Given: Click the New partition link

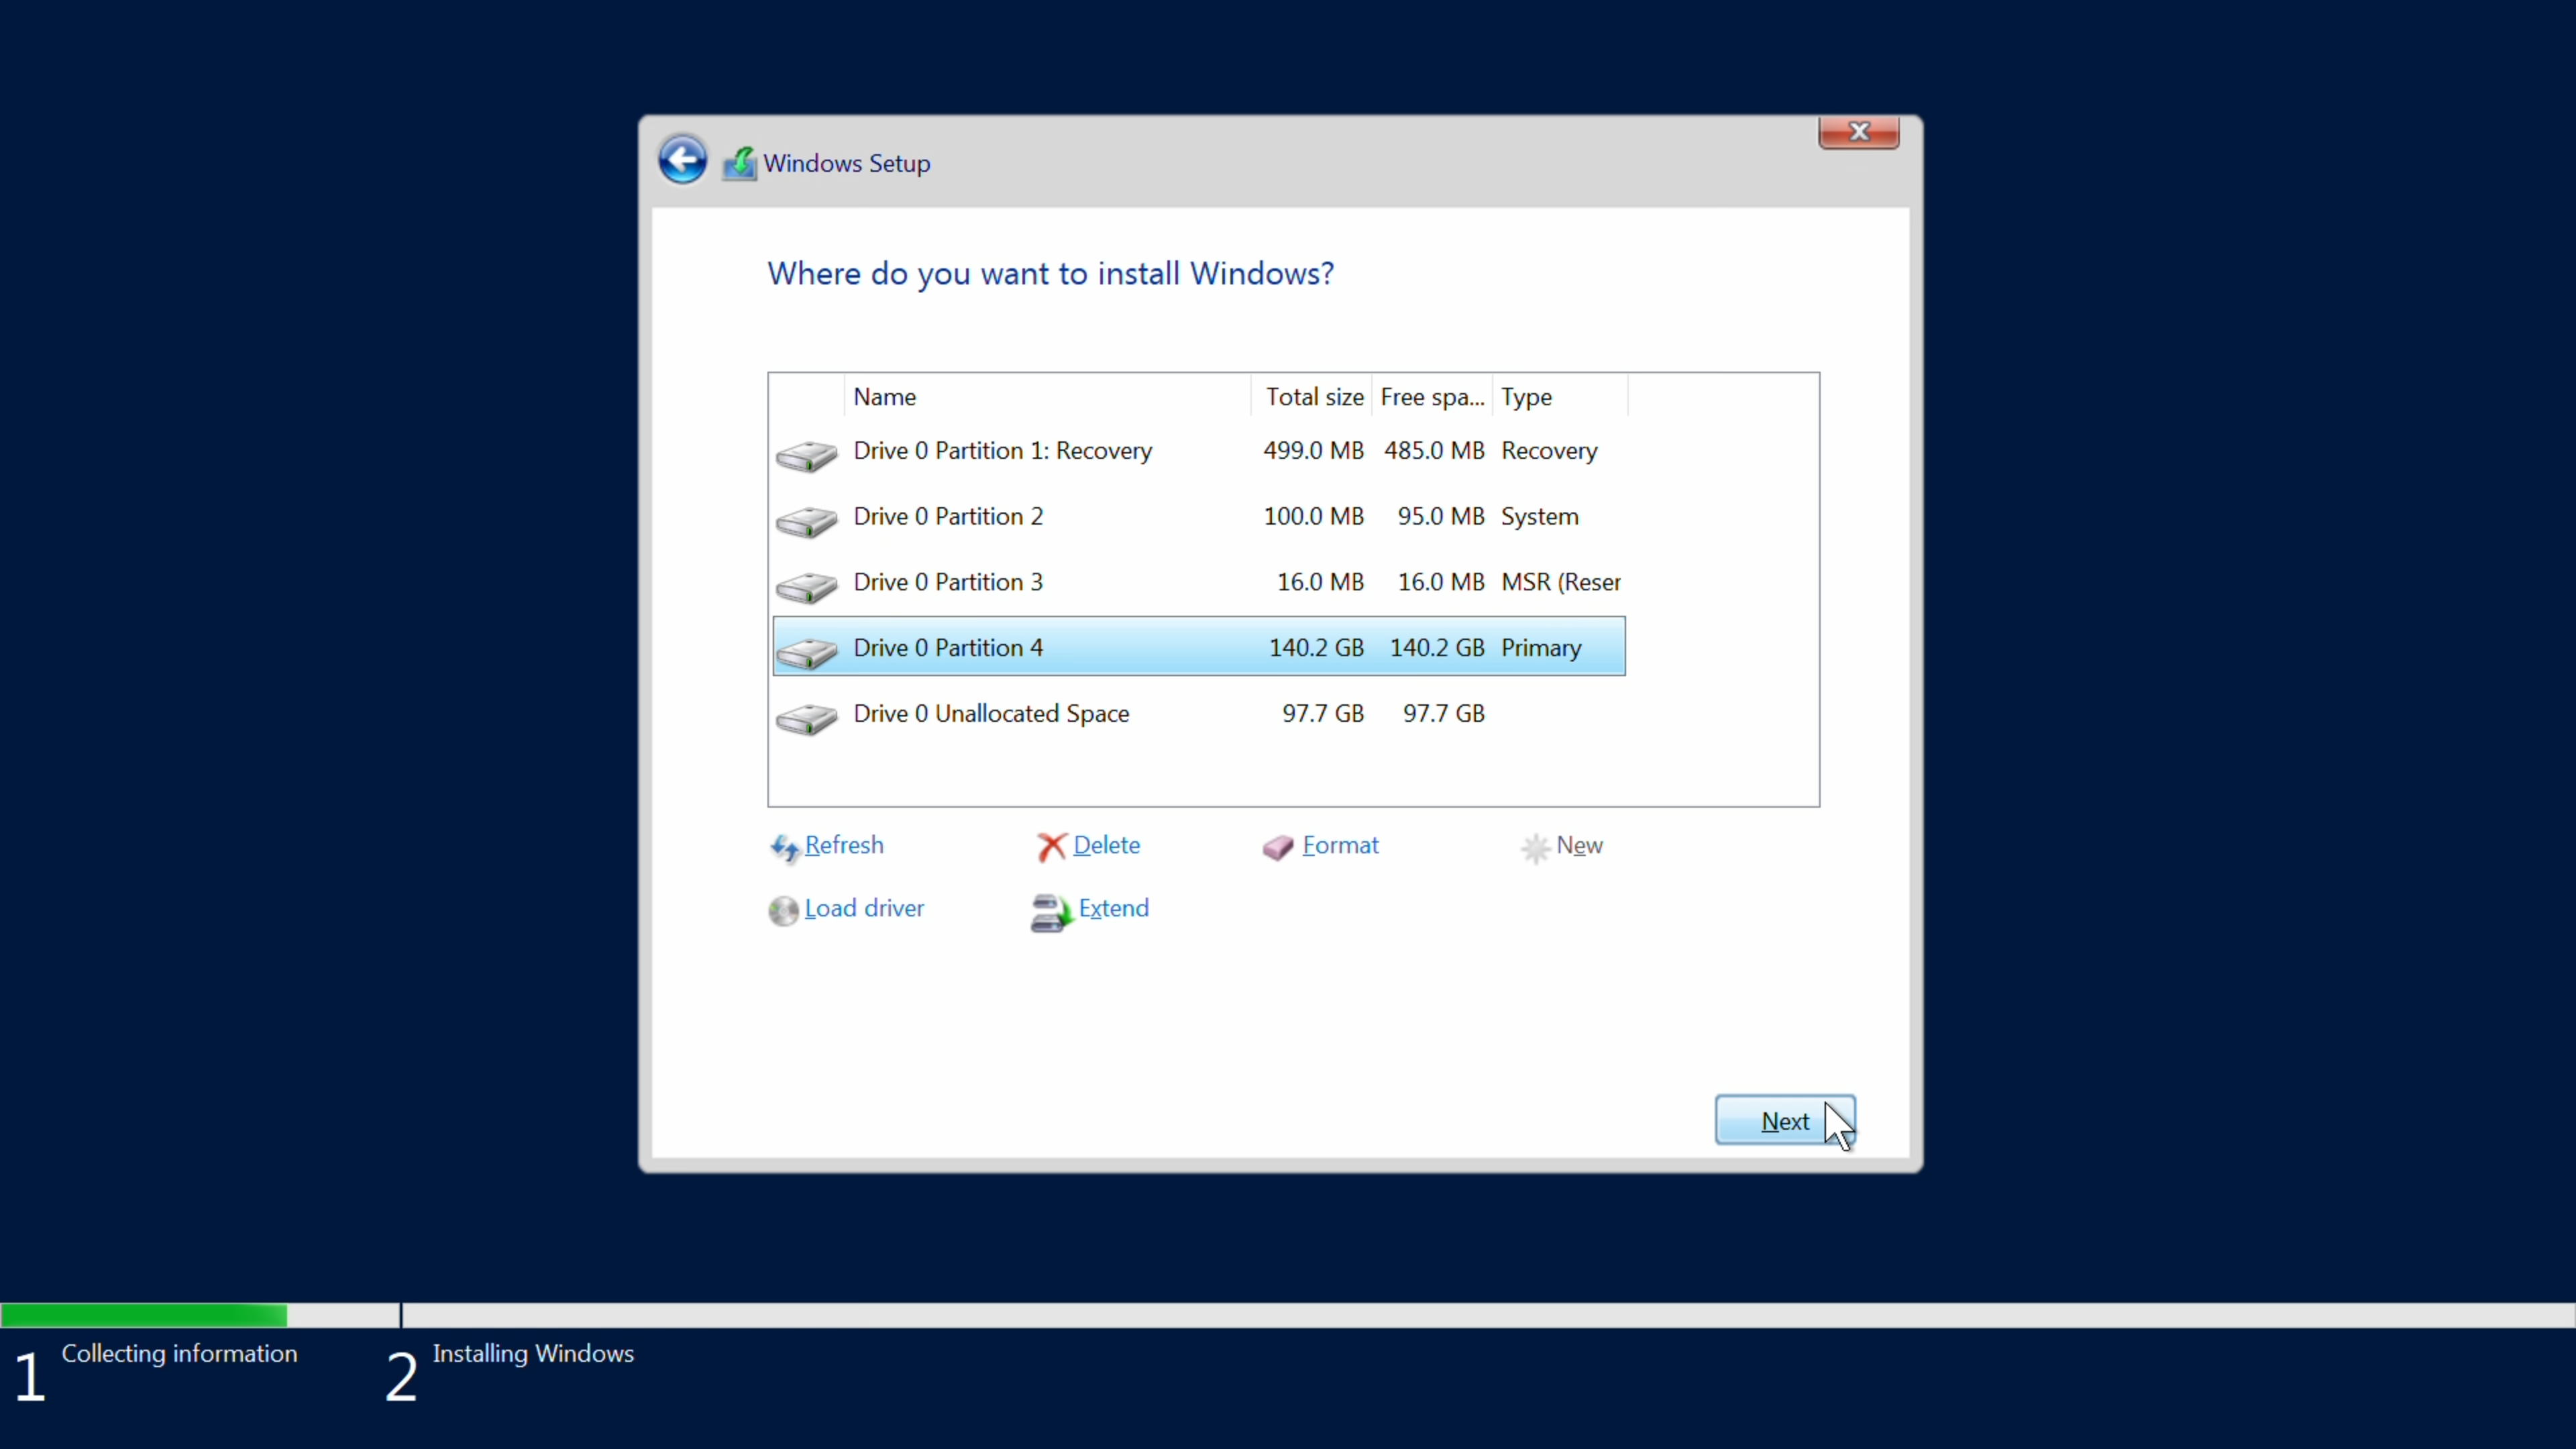Looking at the screenshot, I should point(1579,845).
